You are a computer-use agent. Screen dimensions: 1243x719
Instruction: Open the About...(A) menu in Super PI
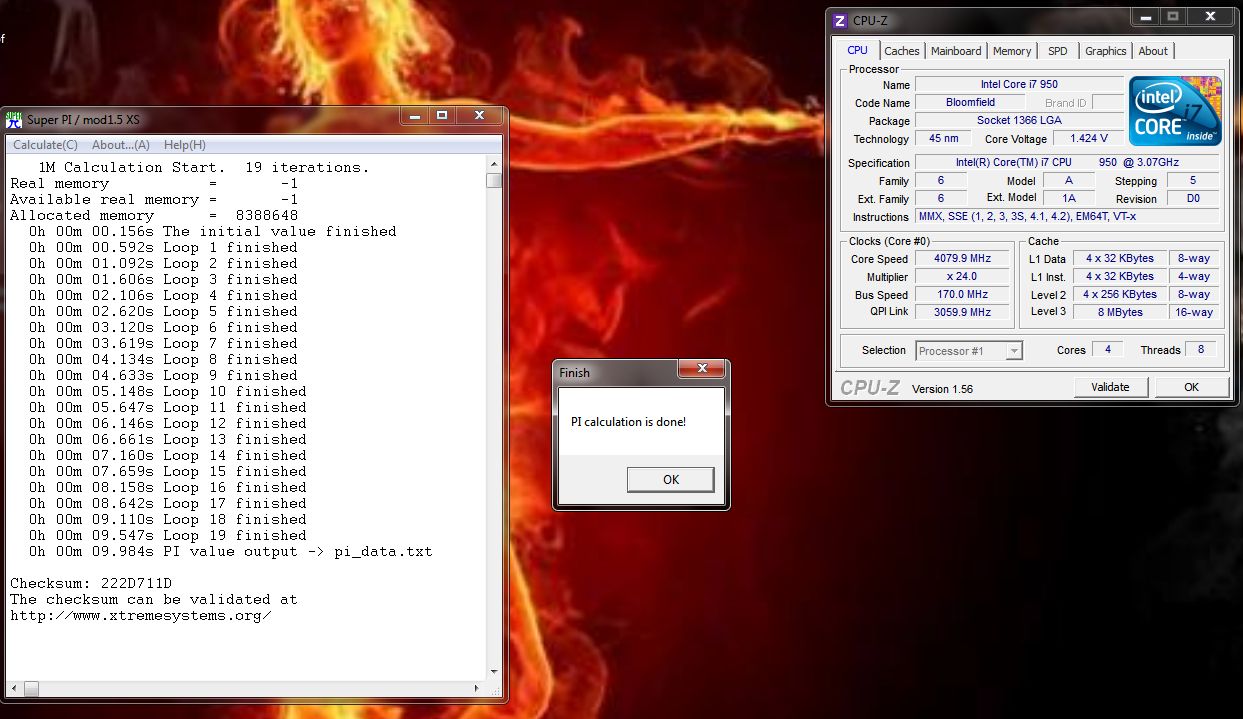pyautogui.click(x=121, y=145)
